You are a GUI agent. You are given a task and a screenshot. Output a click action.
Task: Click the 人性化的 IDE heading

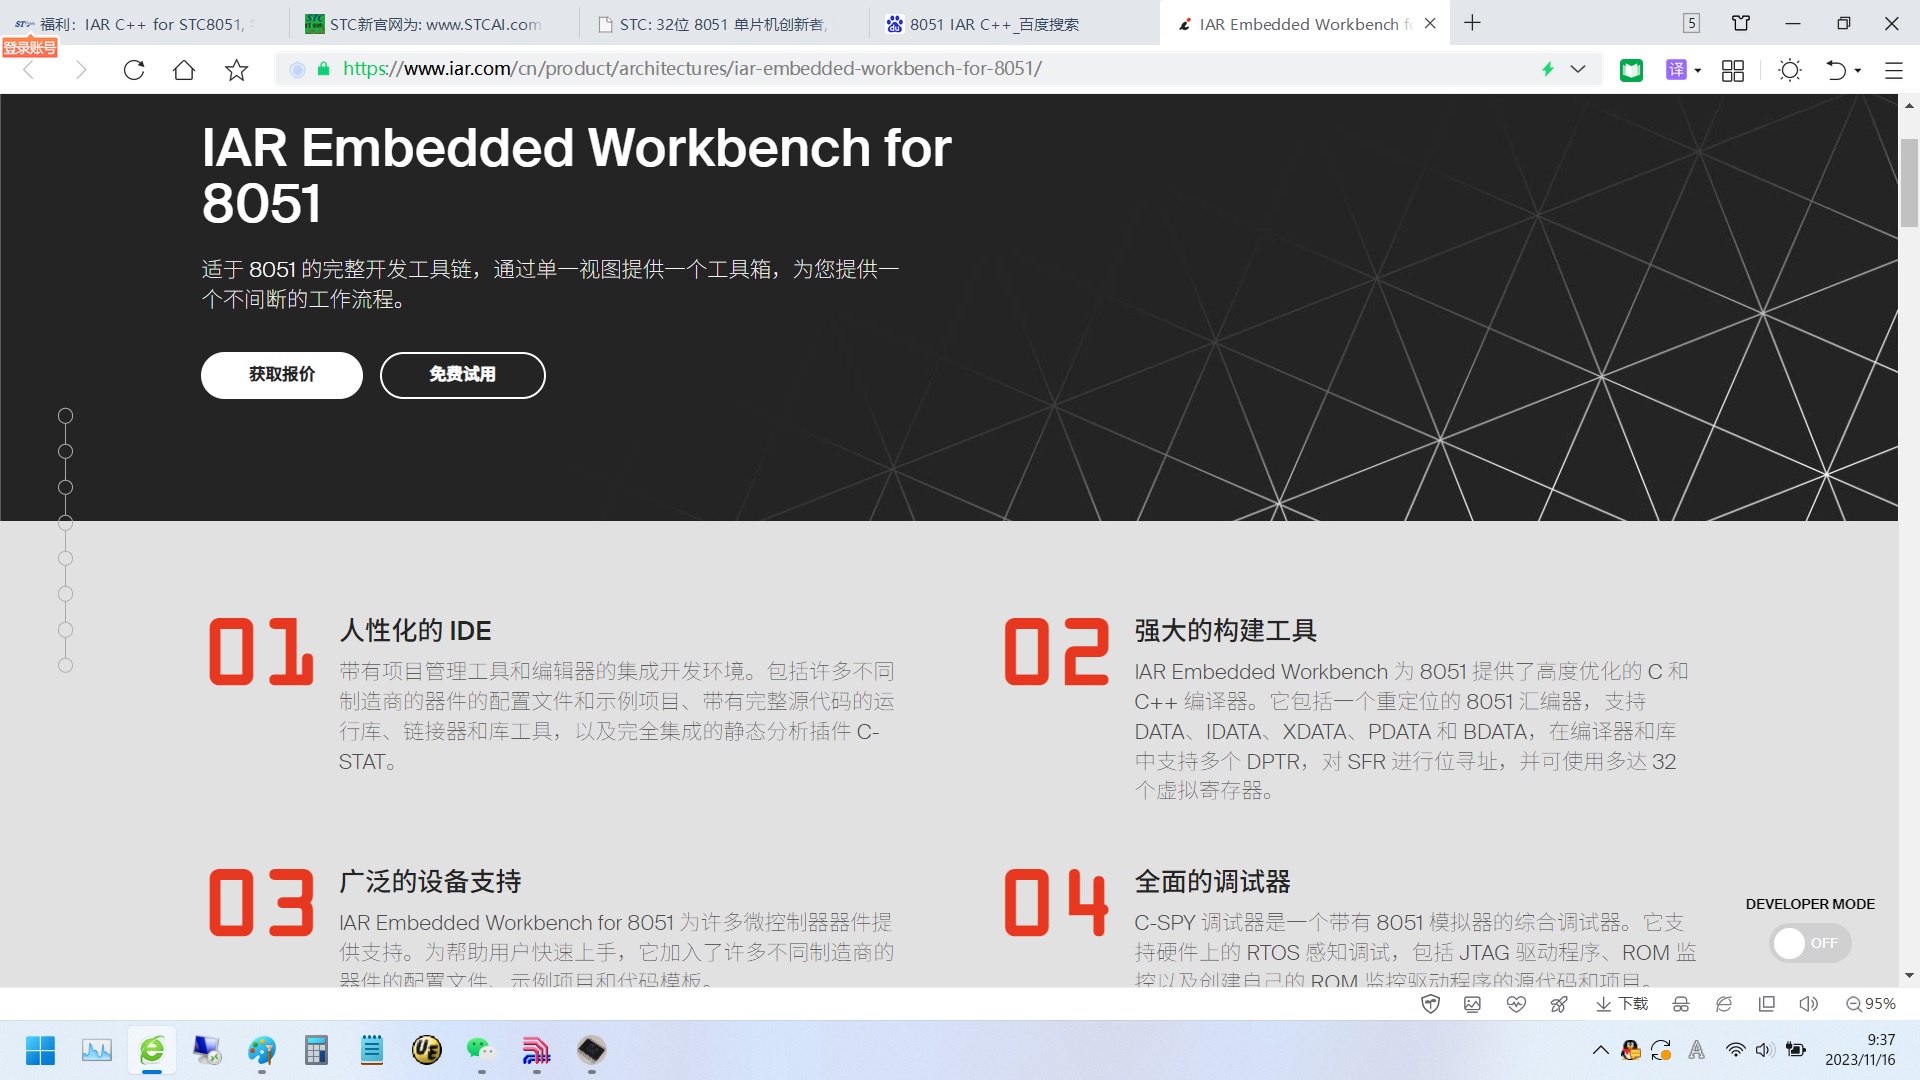pyautogui.click(x=415, y=631)
